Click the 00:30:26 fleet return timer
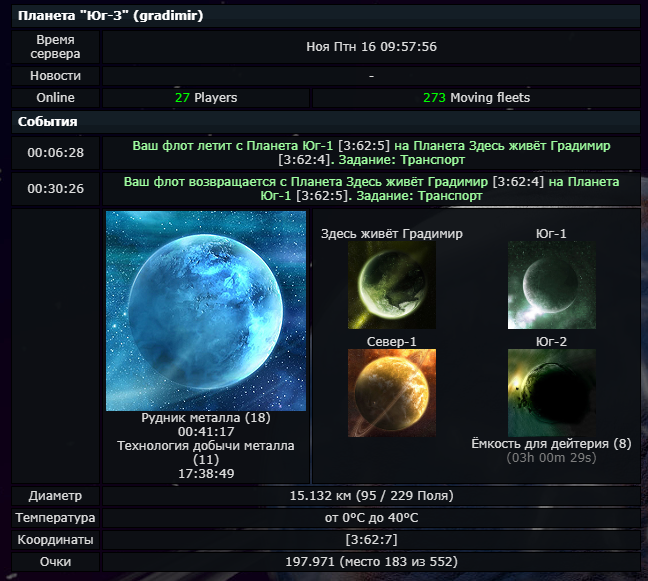This screenshot has width=648, height=581. (x=55, y=189)
